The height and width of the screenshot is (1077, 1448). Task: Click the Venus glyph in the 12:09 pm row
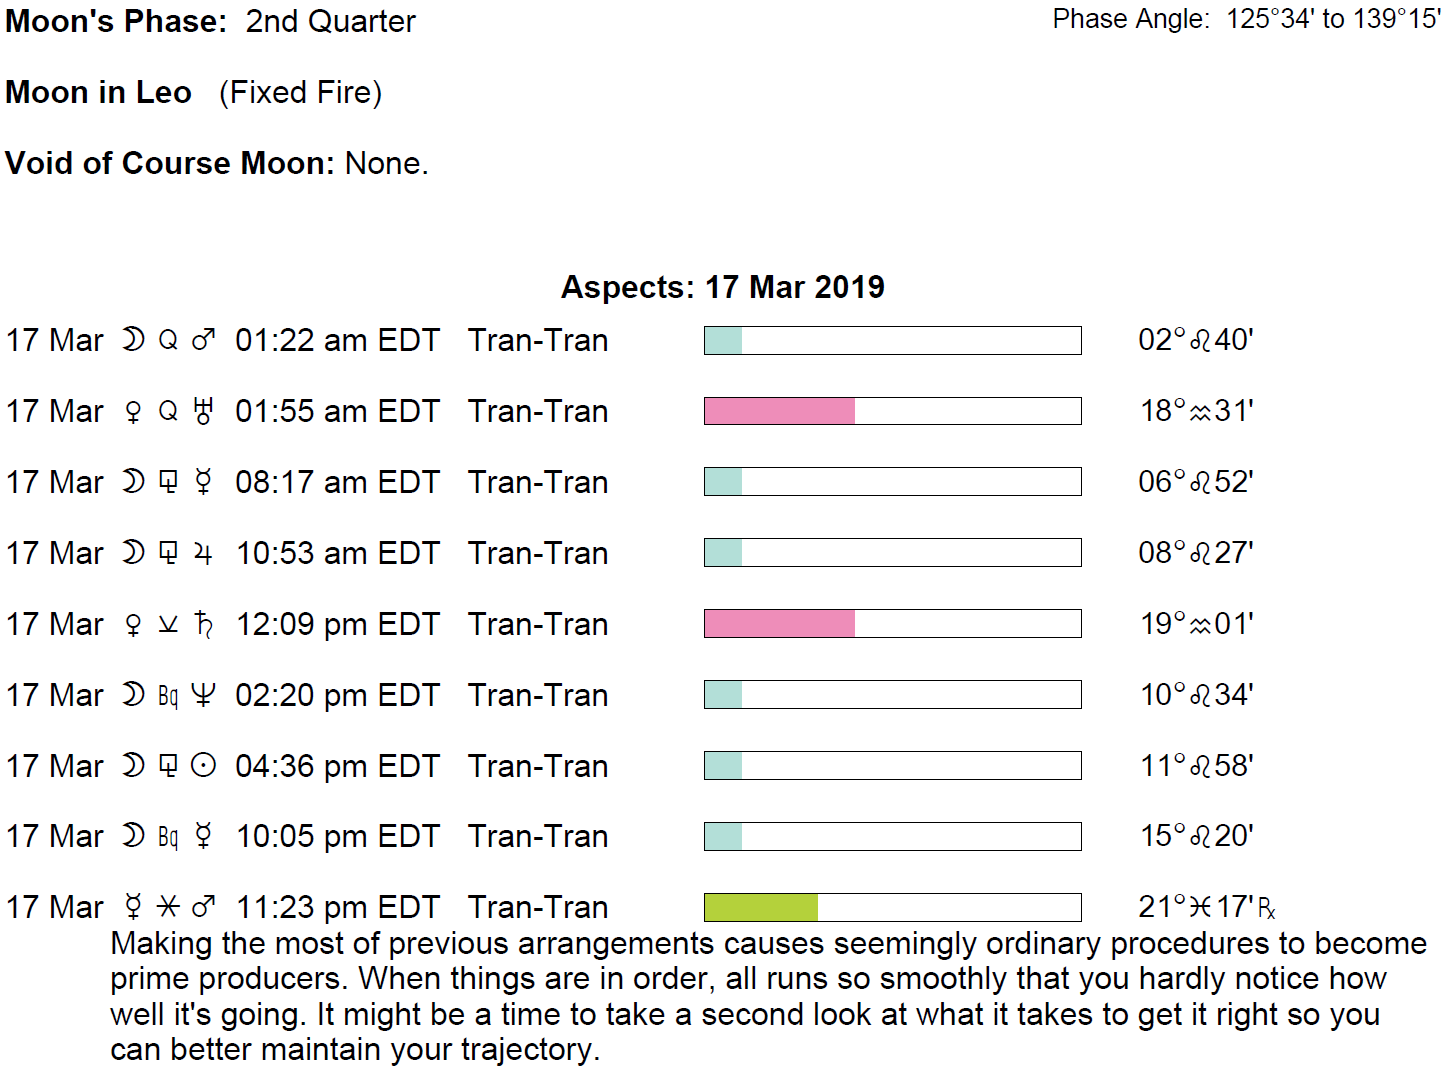point(133,625)
